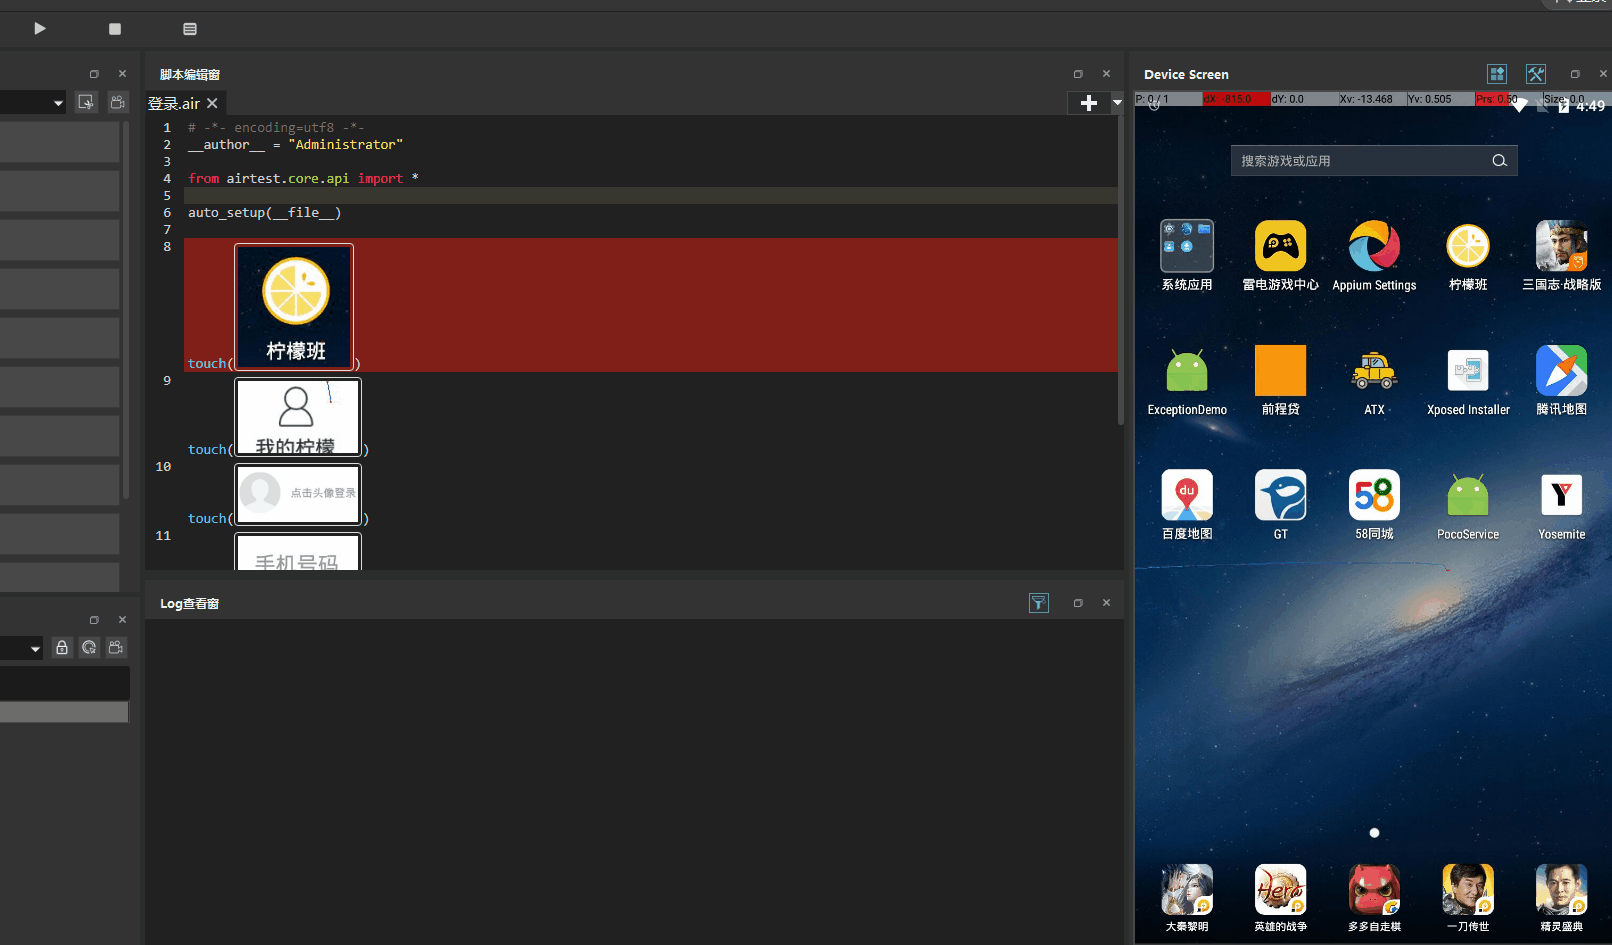Select the 柠檬班 image in touch line 8
Screen dimensions: 1612x945
294,307
